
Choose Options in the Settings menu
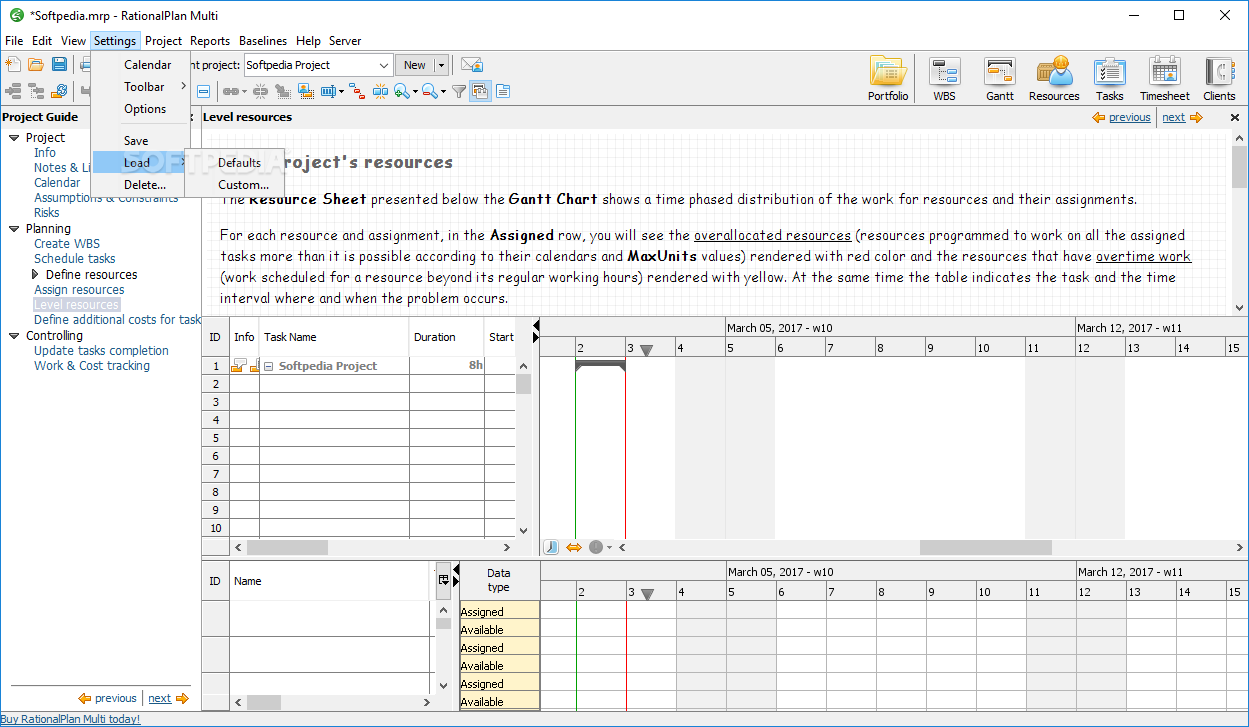click(140, 109)
